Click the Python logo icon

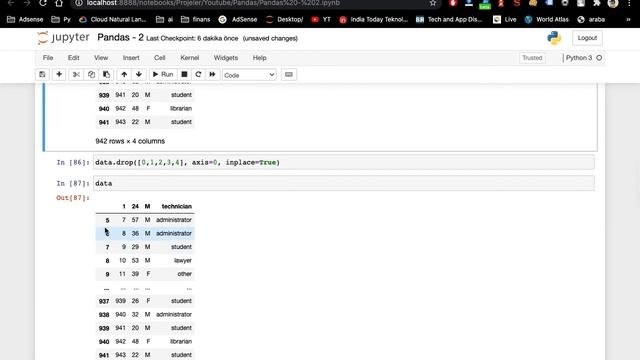point(554,38)
